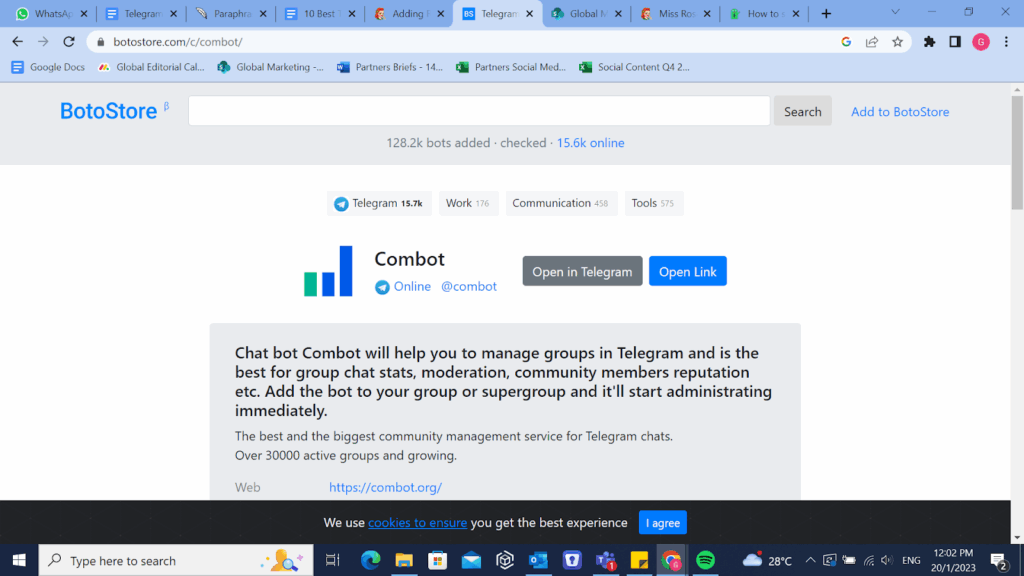
Task: Select the Communication category tag
Action: coord(560,203)
